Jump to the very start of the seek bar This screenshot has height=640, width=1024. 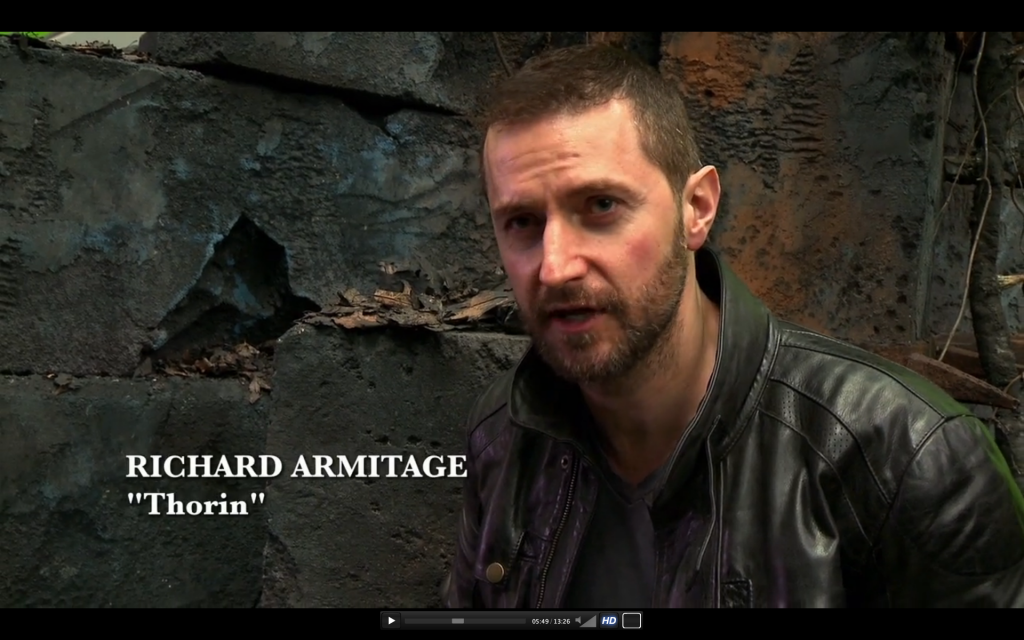click(407, 621)
